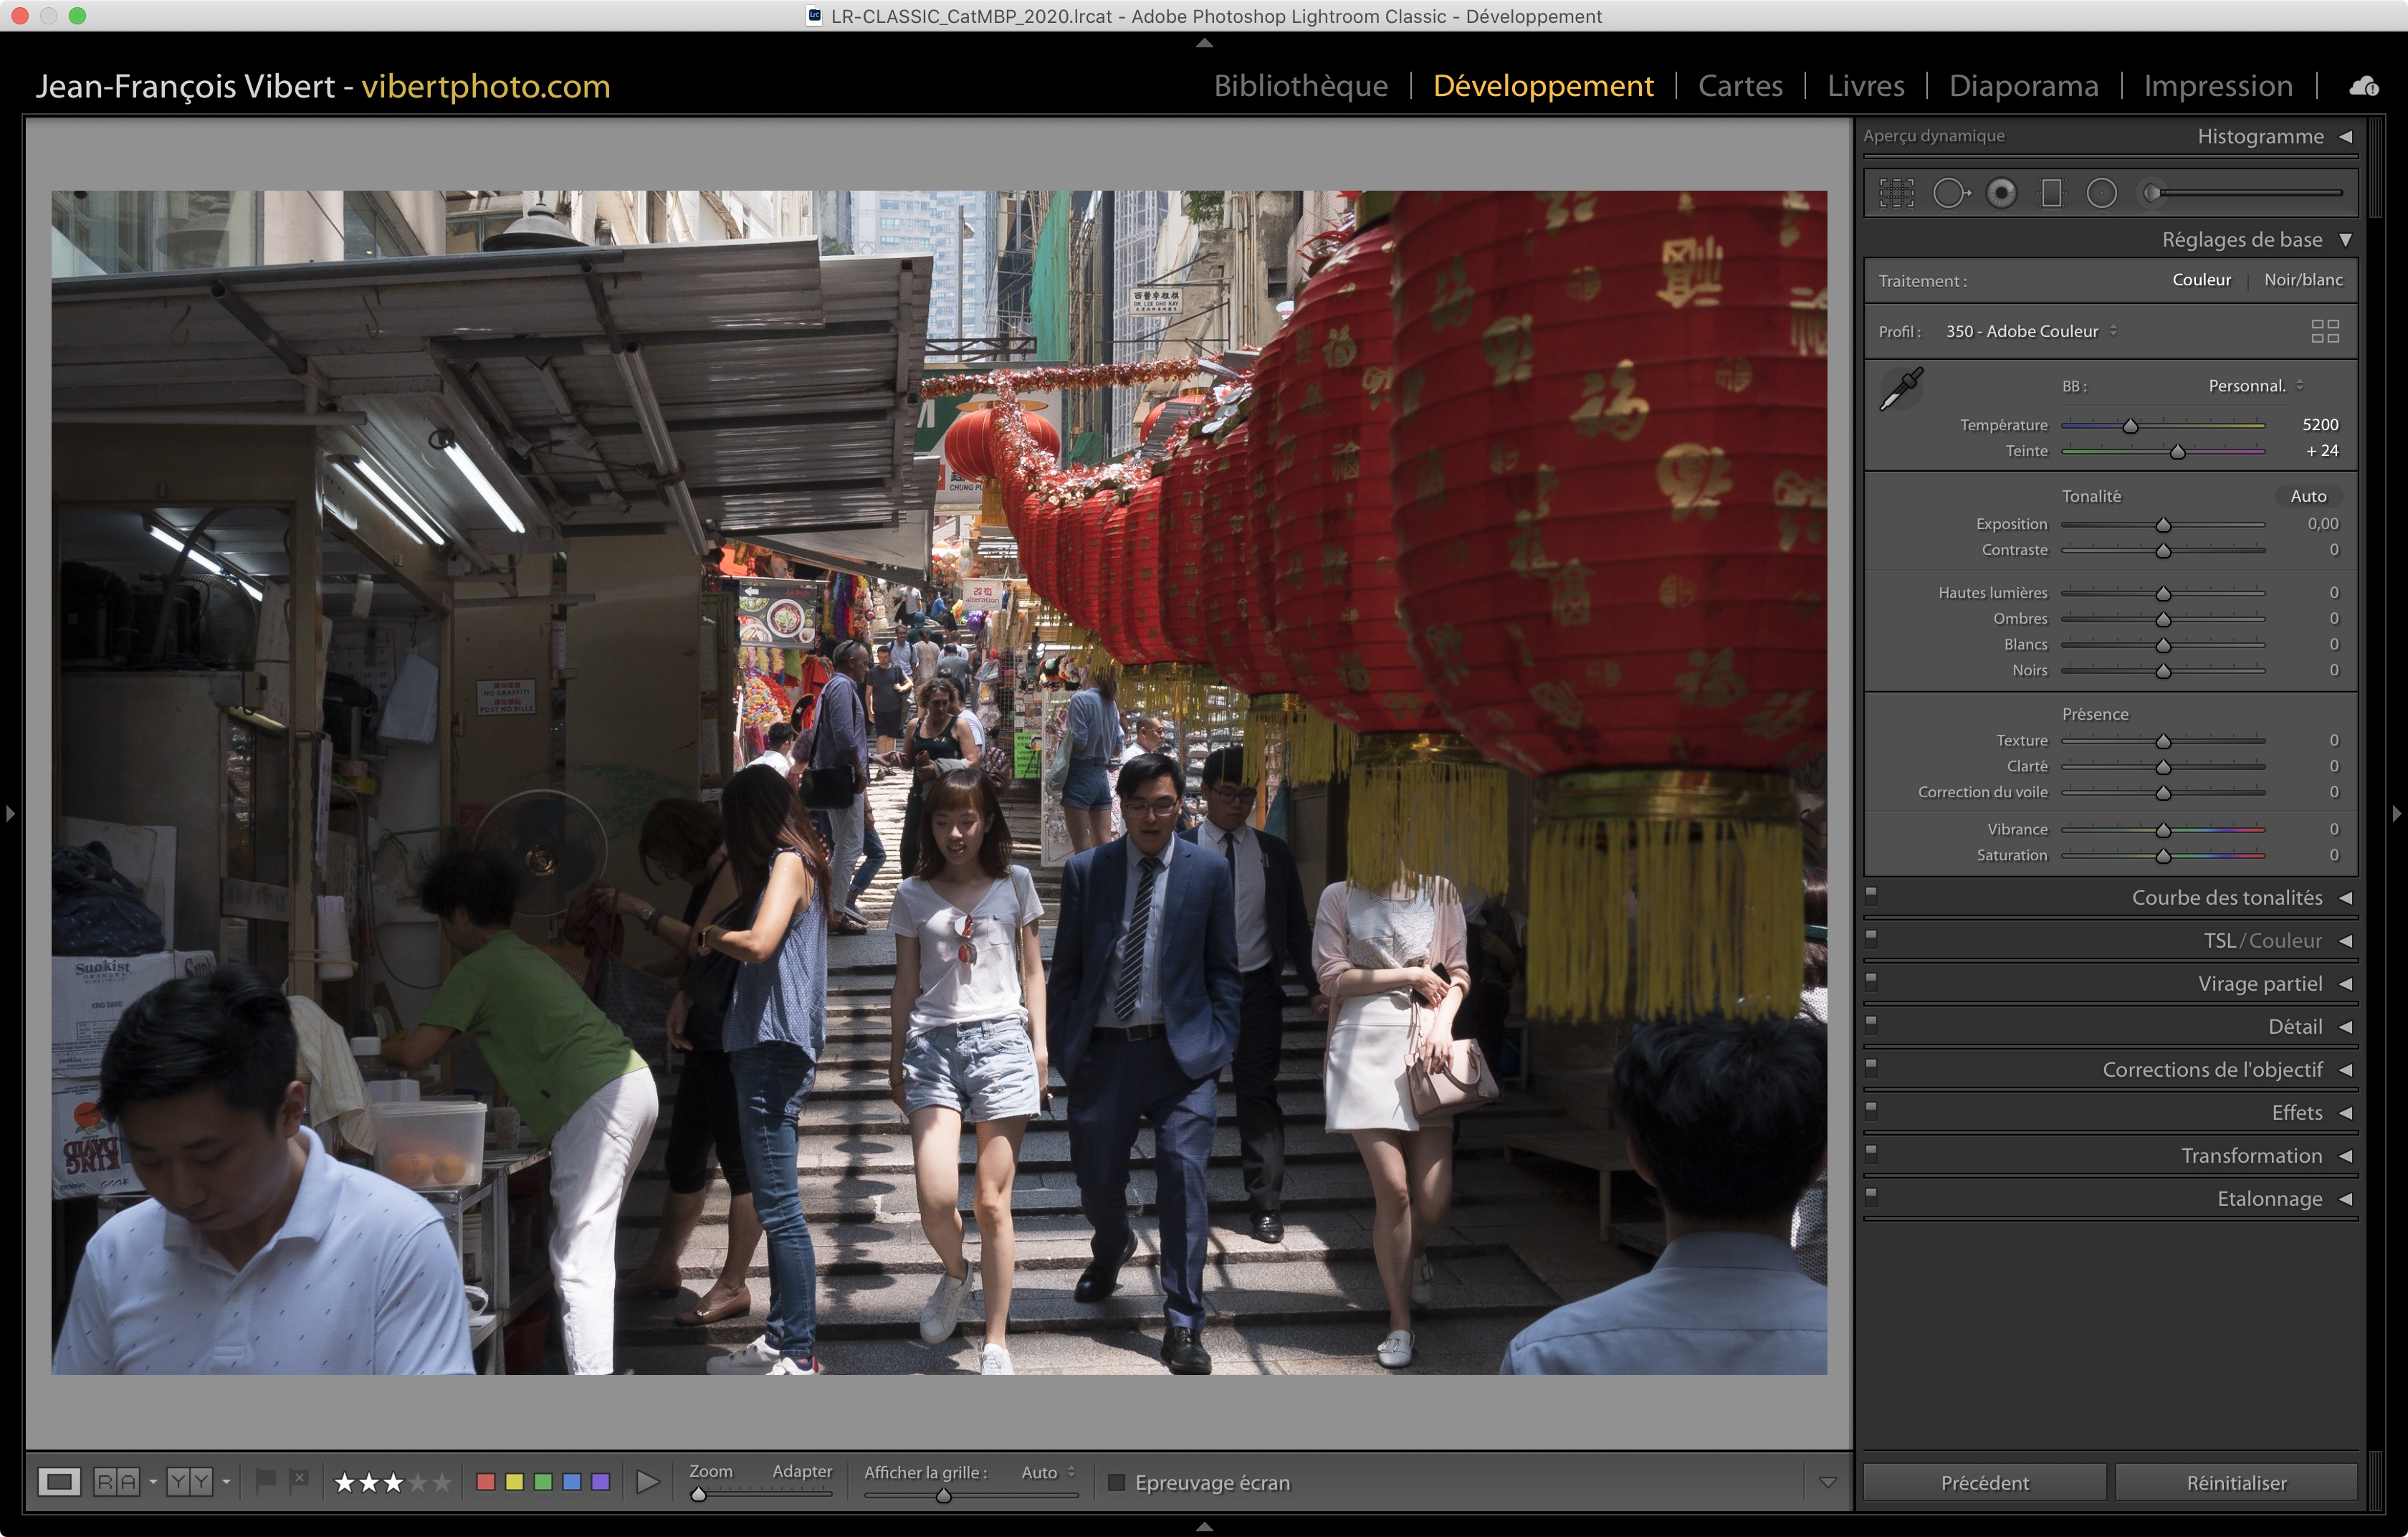Select the Red Eye Correction tool
This screenshot has width=2408, height=1537.
point(2001,193)
